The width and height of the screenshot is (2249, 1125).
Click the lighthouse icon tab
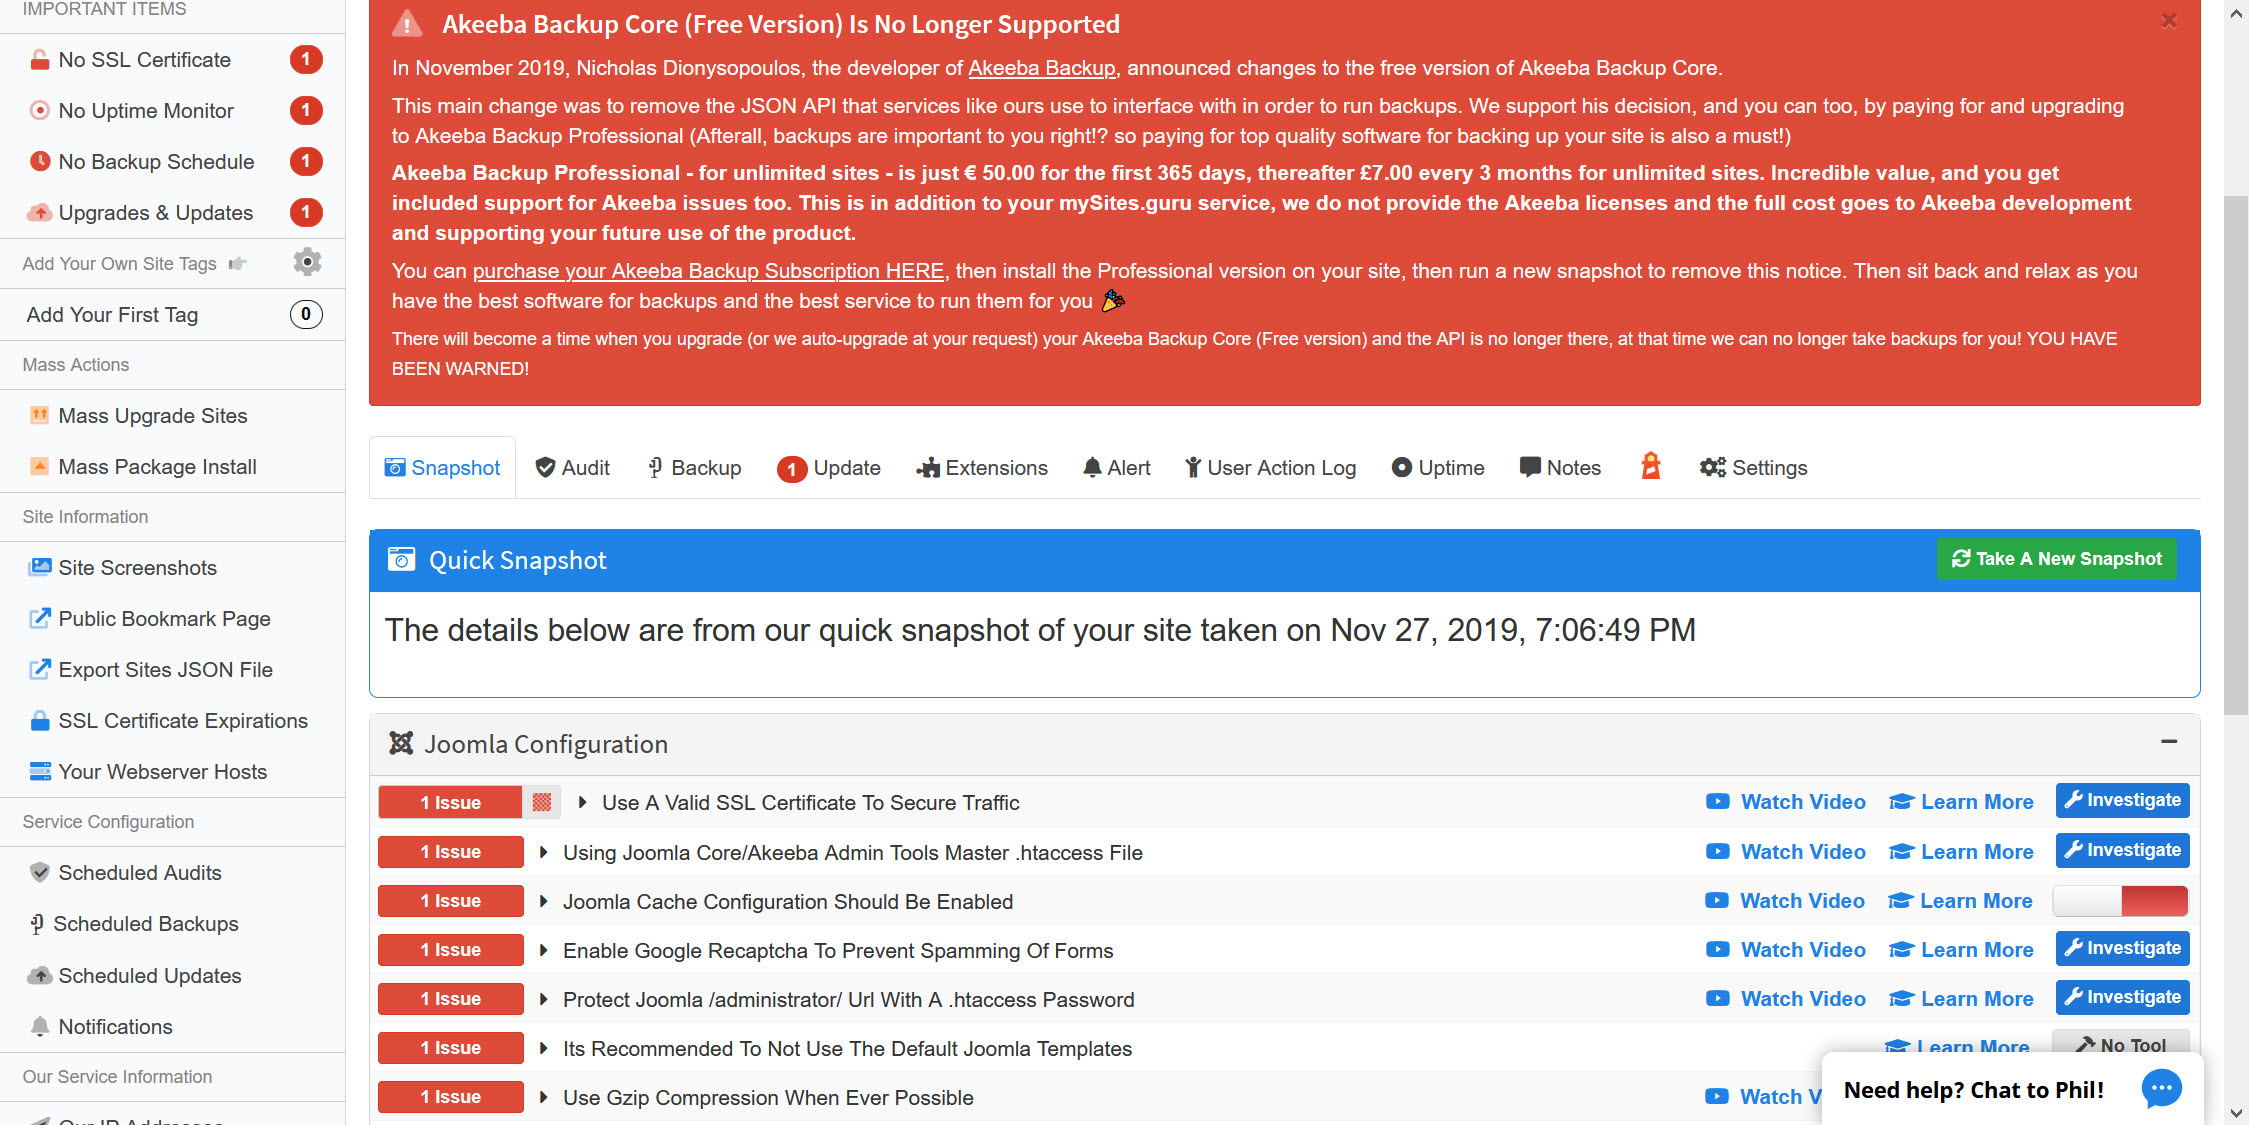point(1650,466)
